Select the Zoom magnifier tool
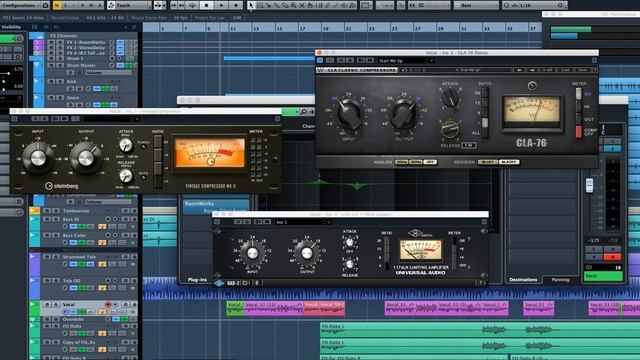 point(293,5)
